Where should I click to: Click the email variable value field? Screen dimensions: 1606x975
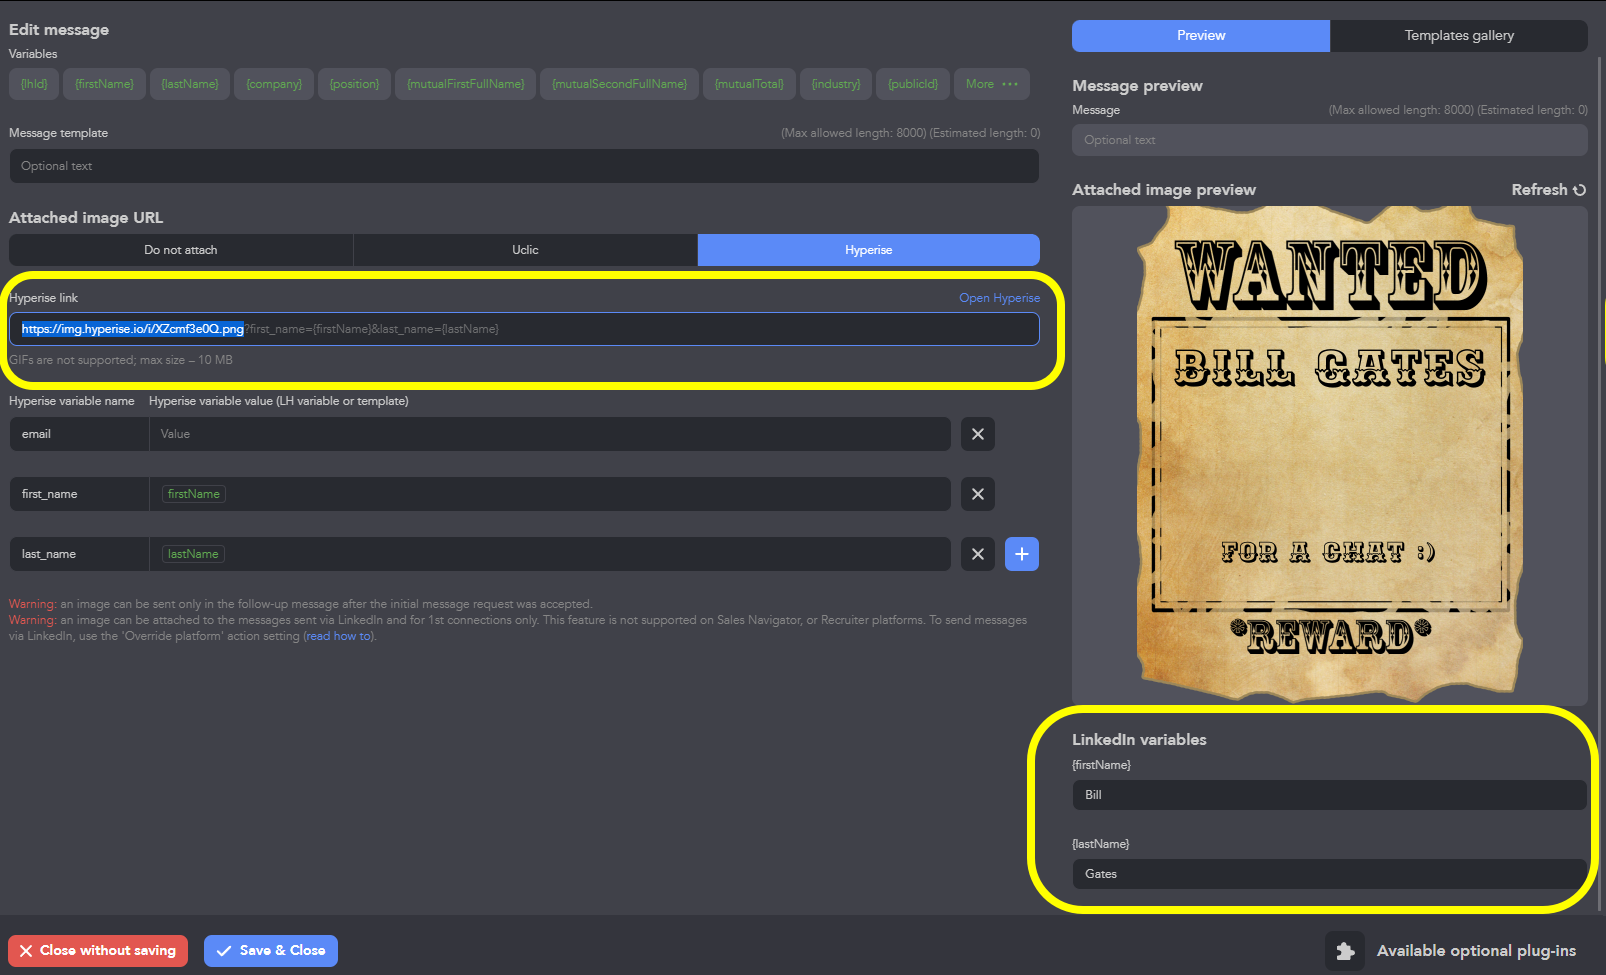click(x=550, y=434)
